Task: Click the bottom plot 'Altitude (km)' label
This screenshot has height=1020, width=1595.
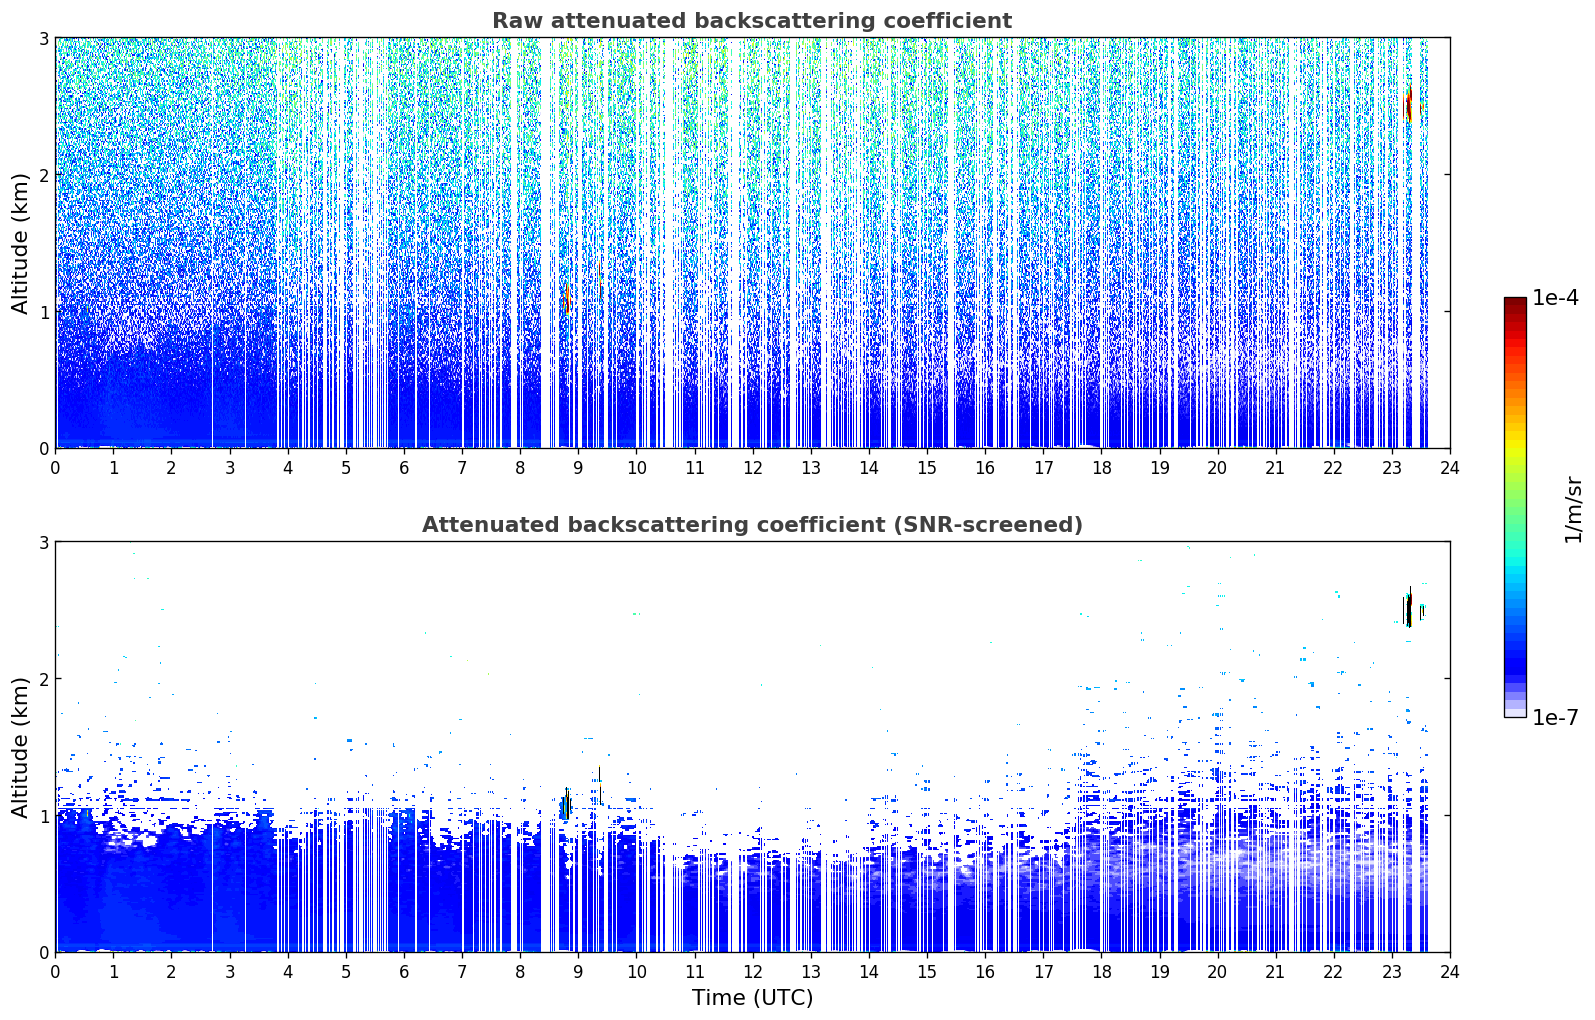Action: tap(21, 747)
